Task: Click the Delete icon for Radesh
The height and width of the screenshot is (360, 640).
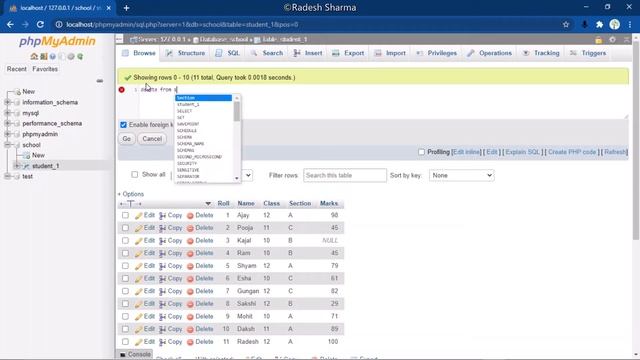Action: tap(190, 342)
